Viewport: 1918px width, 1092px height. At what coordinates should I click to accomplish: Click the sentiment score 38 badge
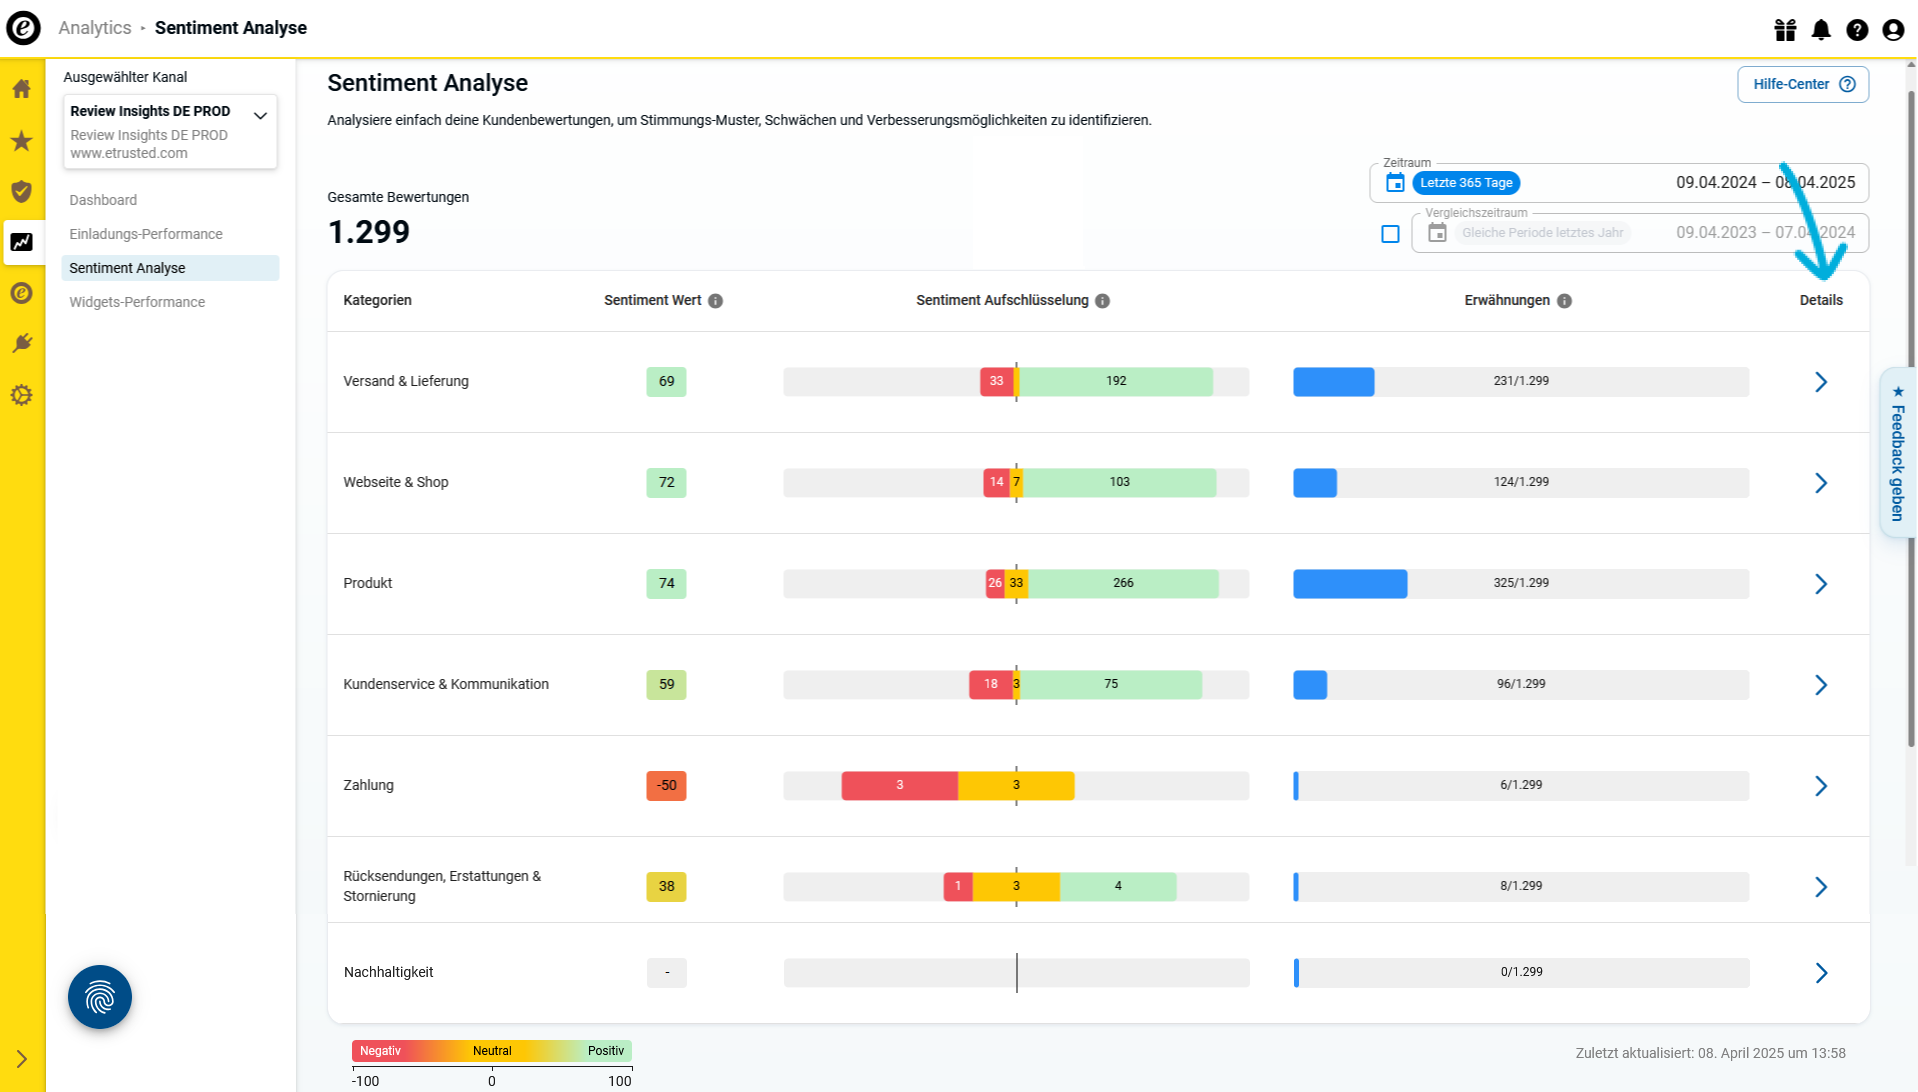(x=666, y=886)
